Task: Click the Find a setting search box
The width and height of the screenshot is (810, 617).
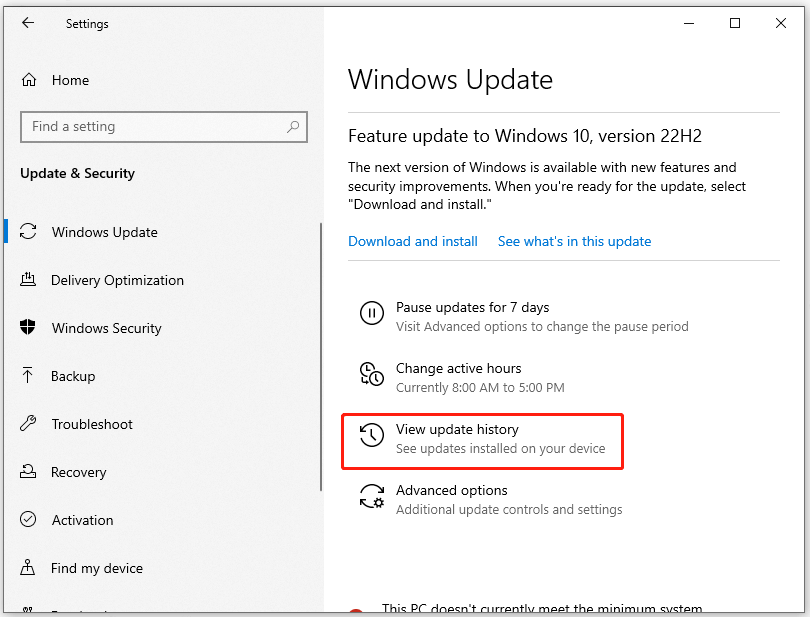Action: 150,127
